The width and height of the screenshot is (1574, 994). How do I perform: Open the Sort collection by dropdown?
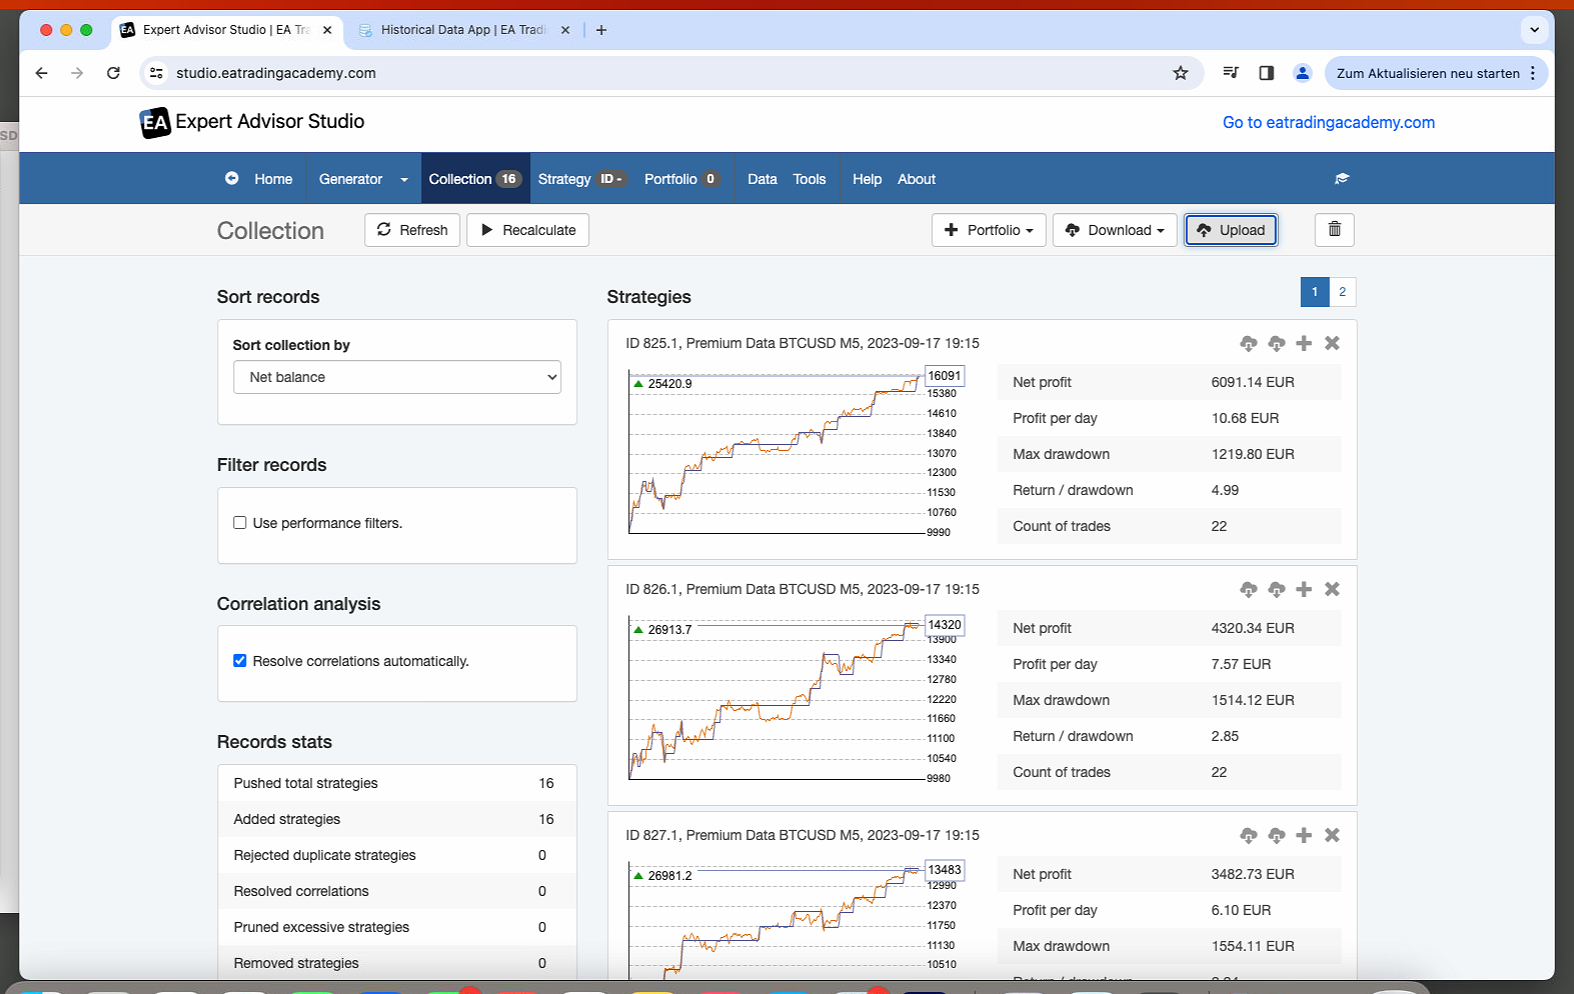[397, 377]
